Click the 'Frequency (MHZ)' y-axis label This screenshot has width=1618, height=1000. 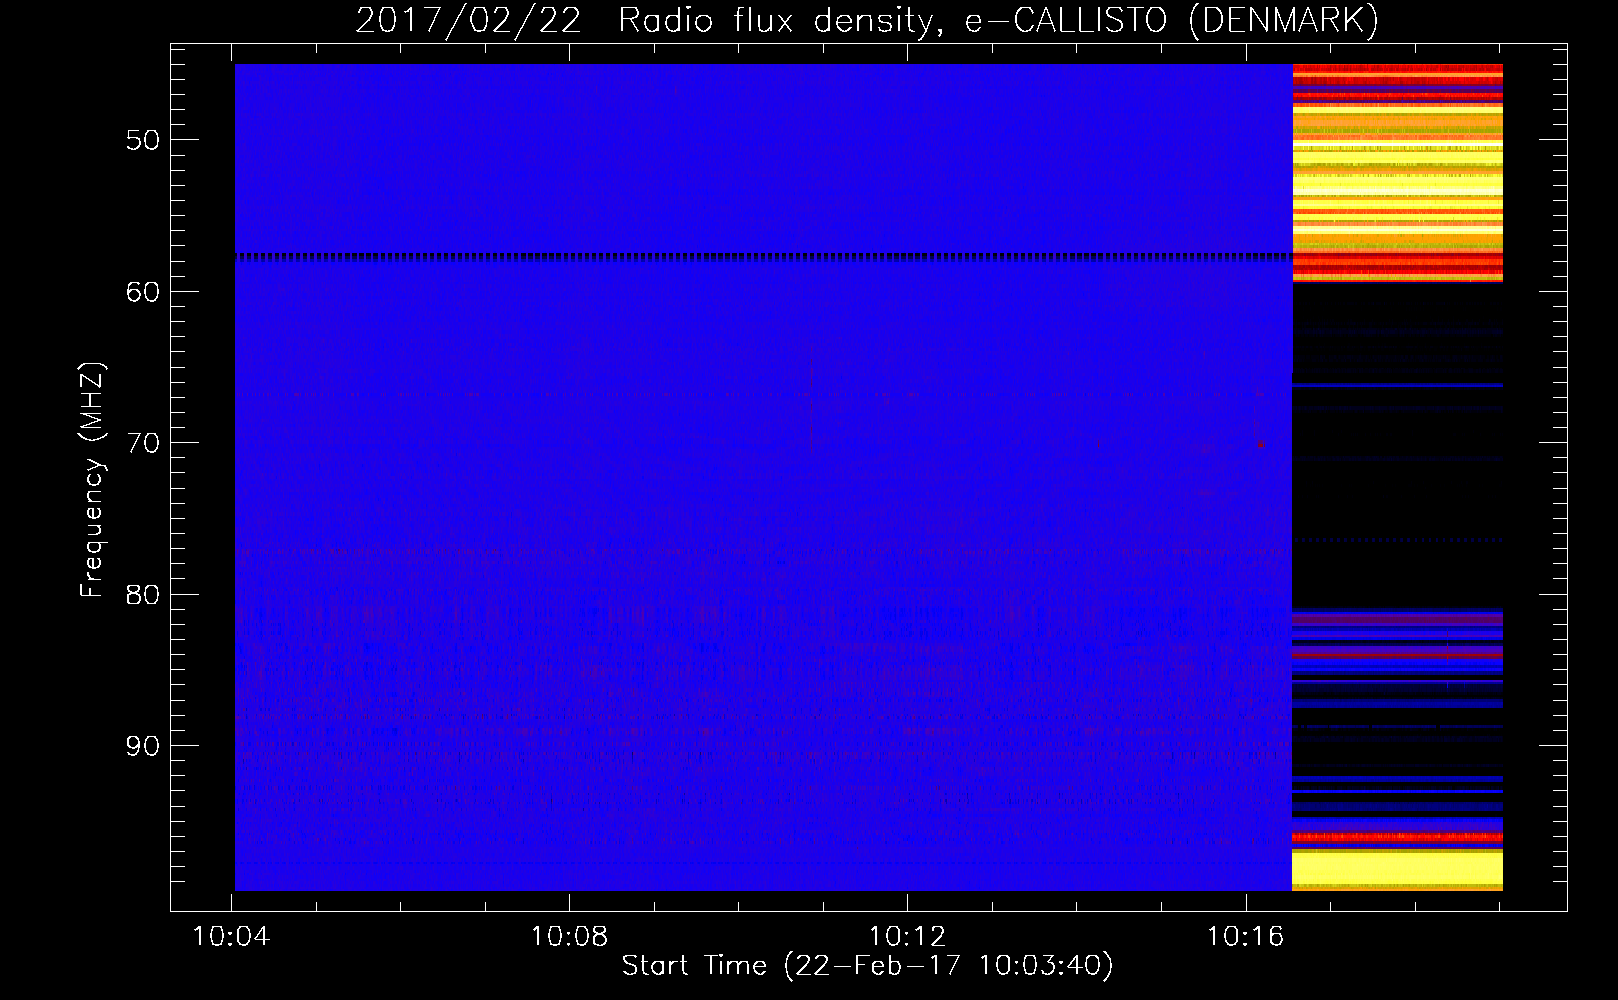pyautogui.click(x=92, y=480)
